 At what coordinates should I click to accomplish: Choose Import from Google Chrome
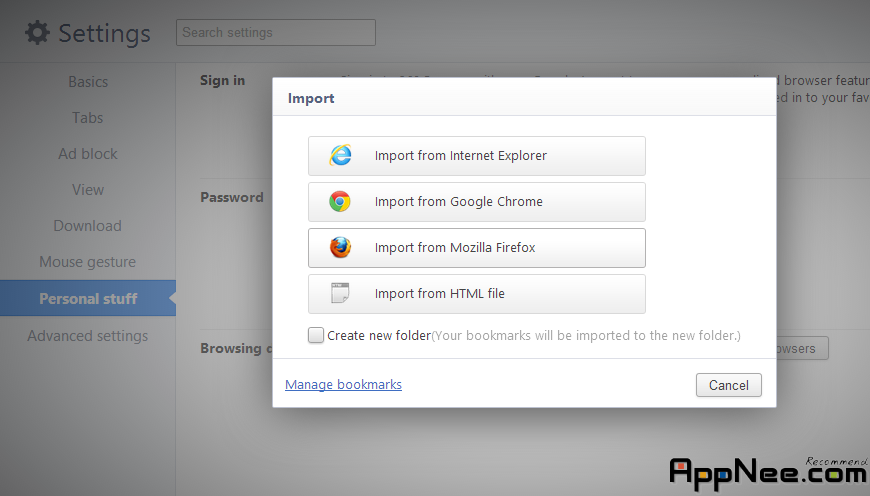coord(477,202)
